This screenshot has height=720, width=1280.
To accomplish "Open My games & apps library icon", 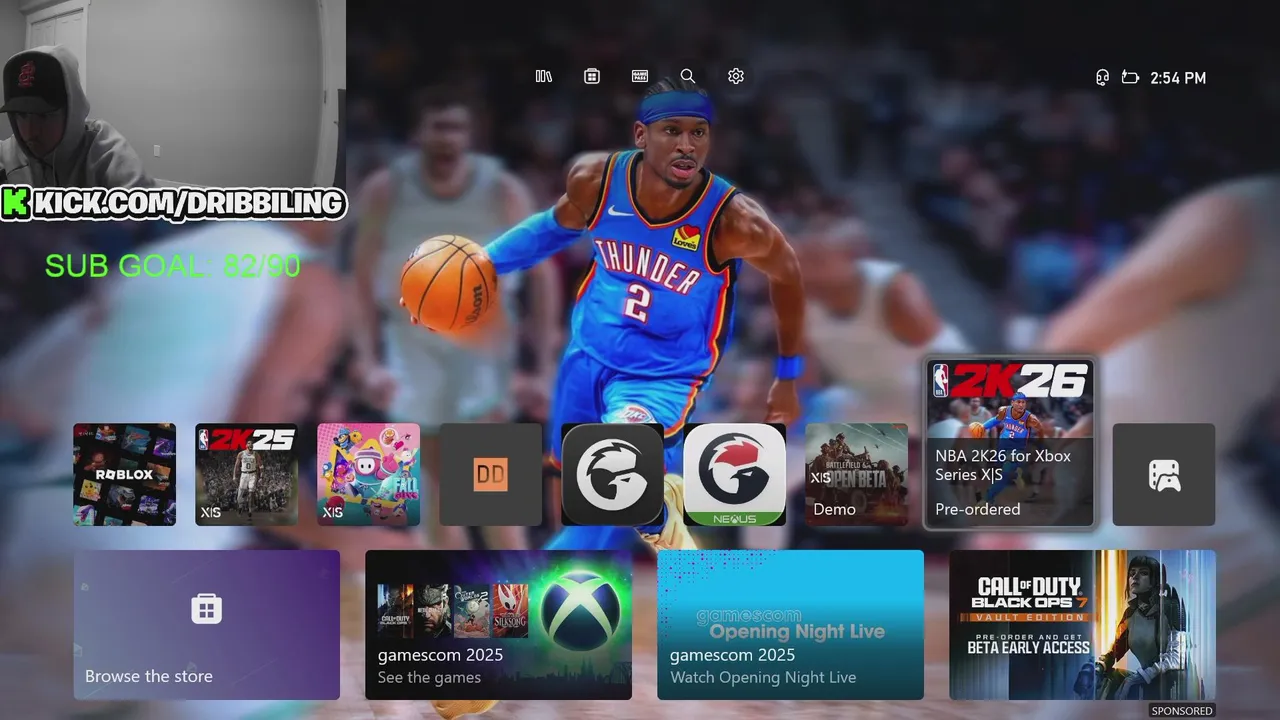I will 544,76.
